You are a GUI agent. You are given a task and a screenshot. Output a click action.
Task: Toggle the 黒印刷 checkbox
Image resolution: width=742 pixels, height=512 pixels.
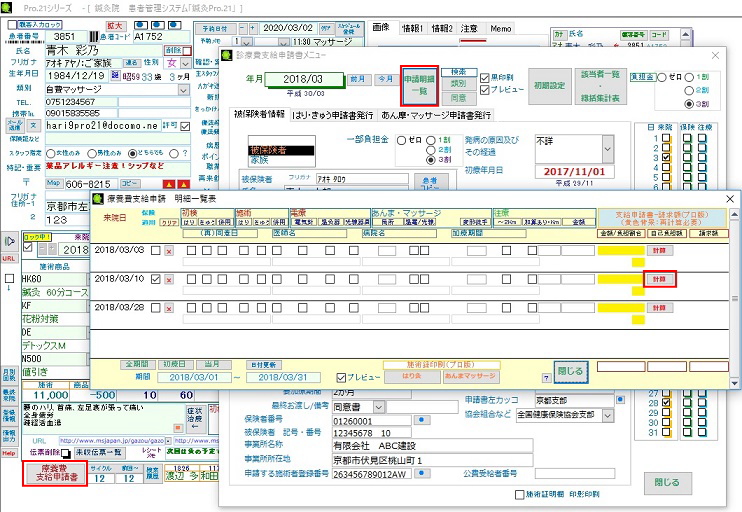click(485, 78)
